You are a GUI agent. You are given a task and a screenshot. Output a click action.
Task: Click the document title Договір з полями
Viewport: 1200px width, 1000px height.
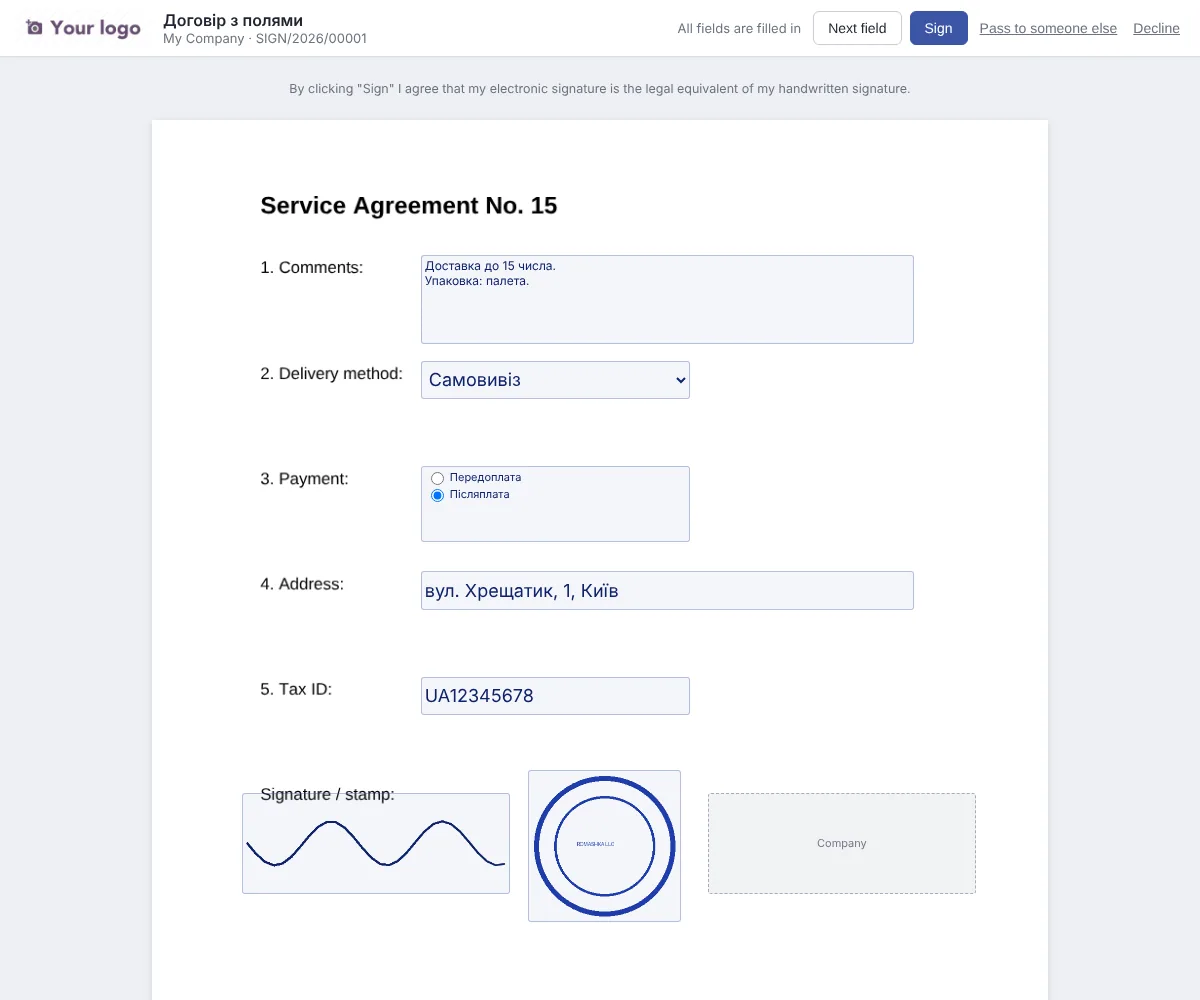[233, 20]
